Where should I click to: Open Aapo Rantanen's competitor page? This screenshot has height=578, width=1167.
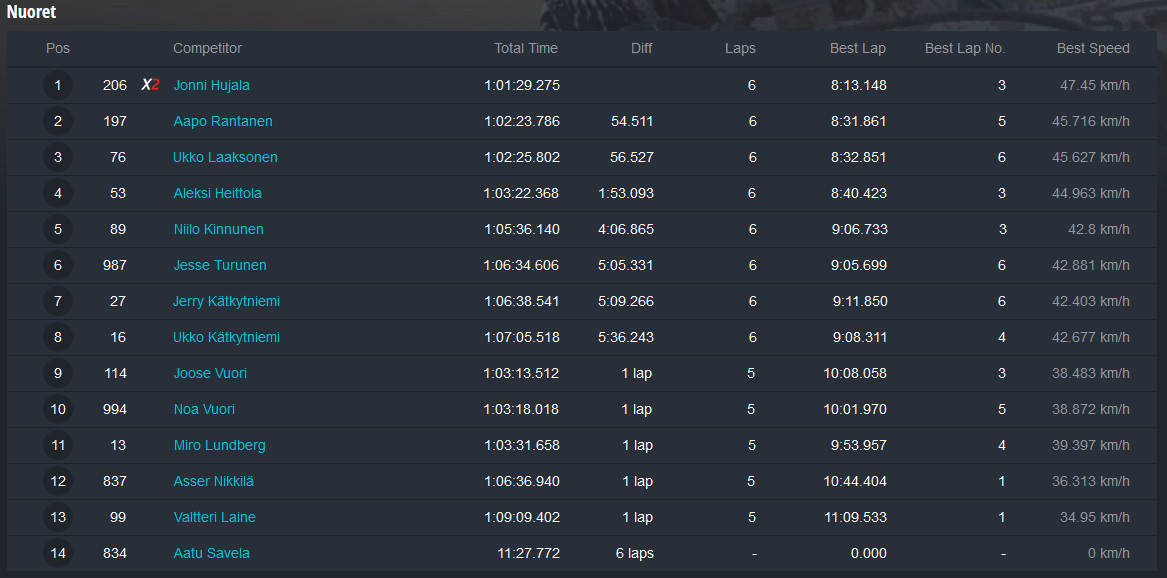223,121
